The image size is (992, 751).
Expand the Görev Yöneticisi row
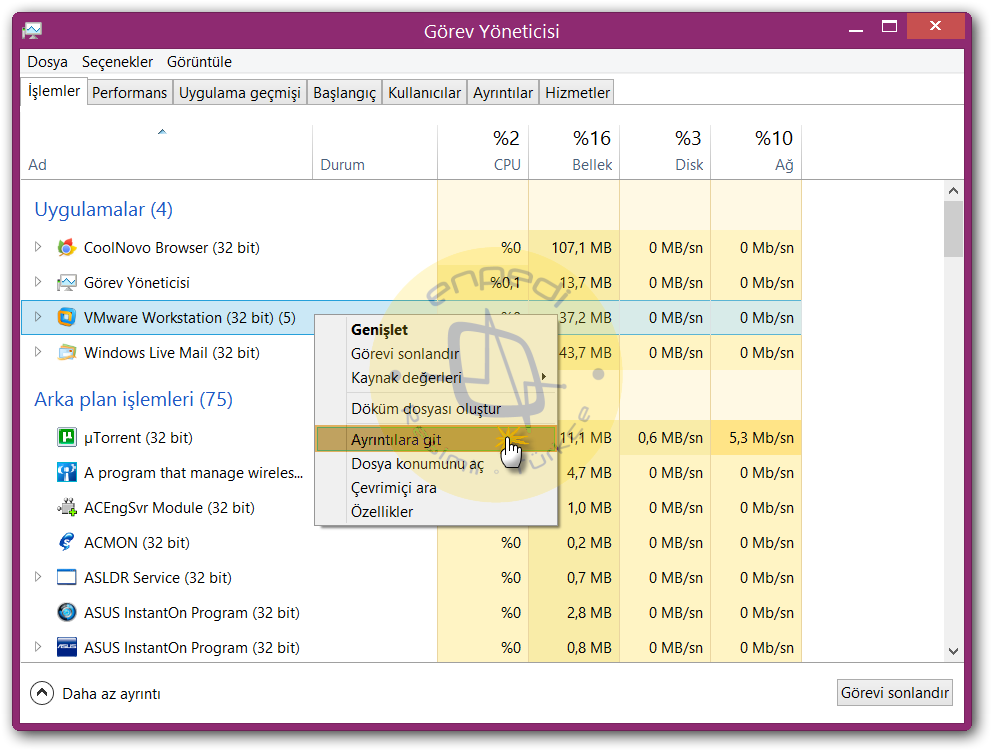[38, 282]
